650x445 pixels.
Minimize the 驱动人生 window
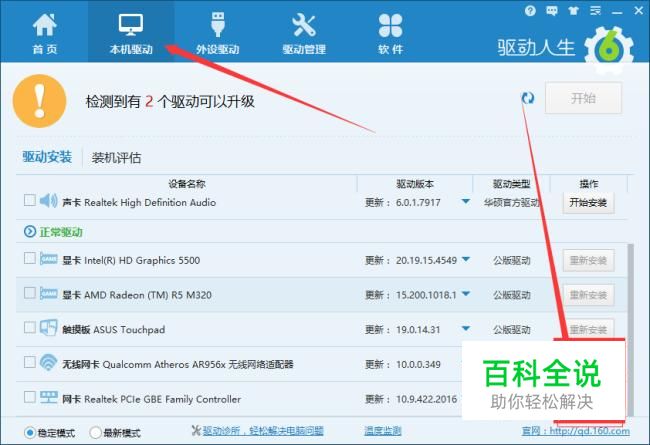pos(617,11)
